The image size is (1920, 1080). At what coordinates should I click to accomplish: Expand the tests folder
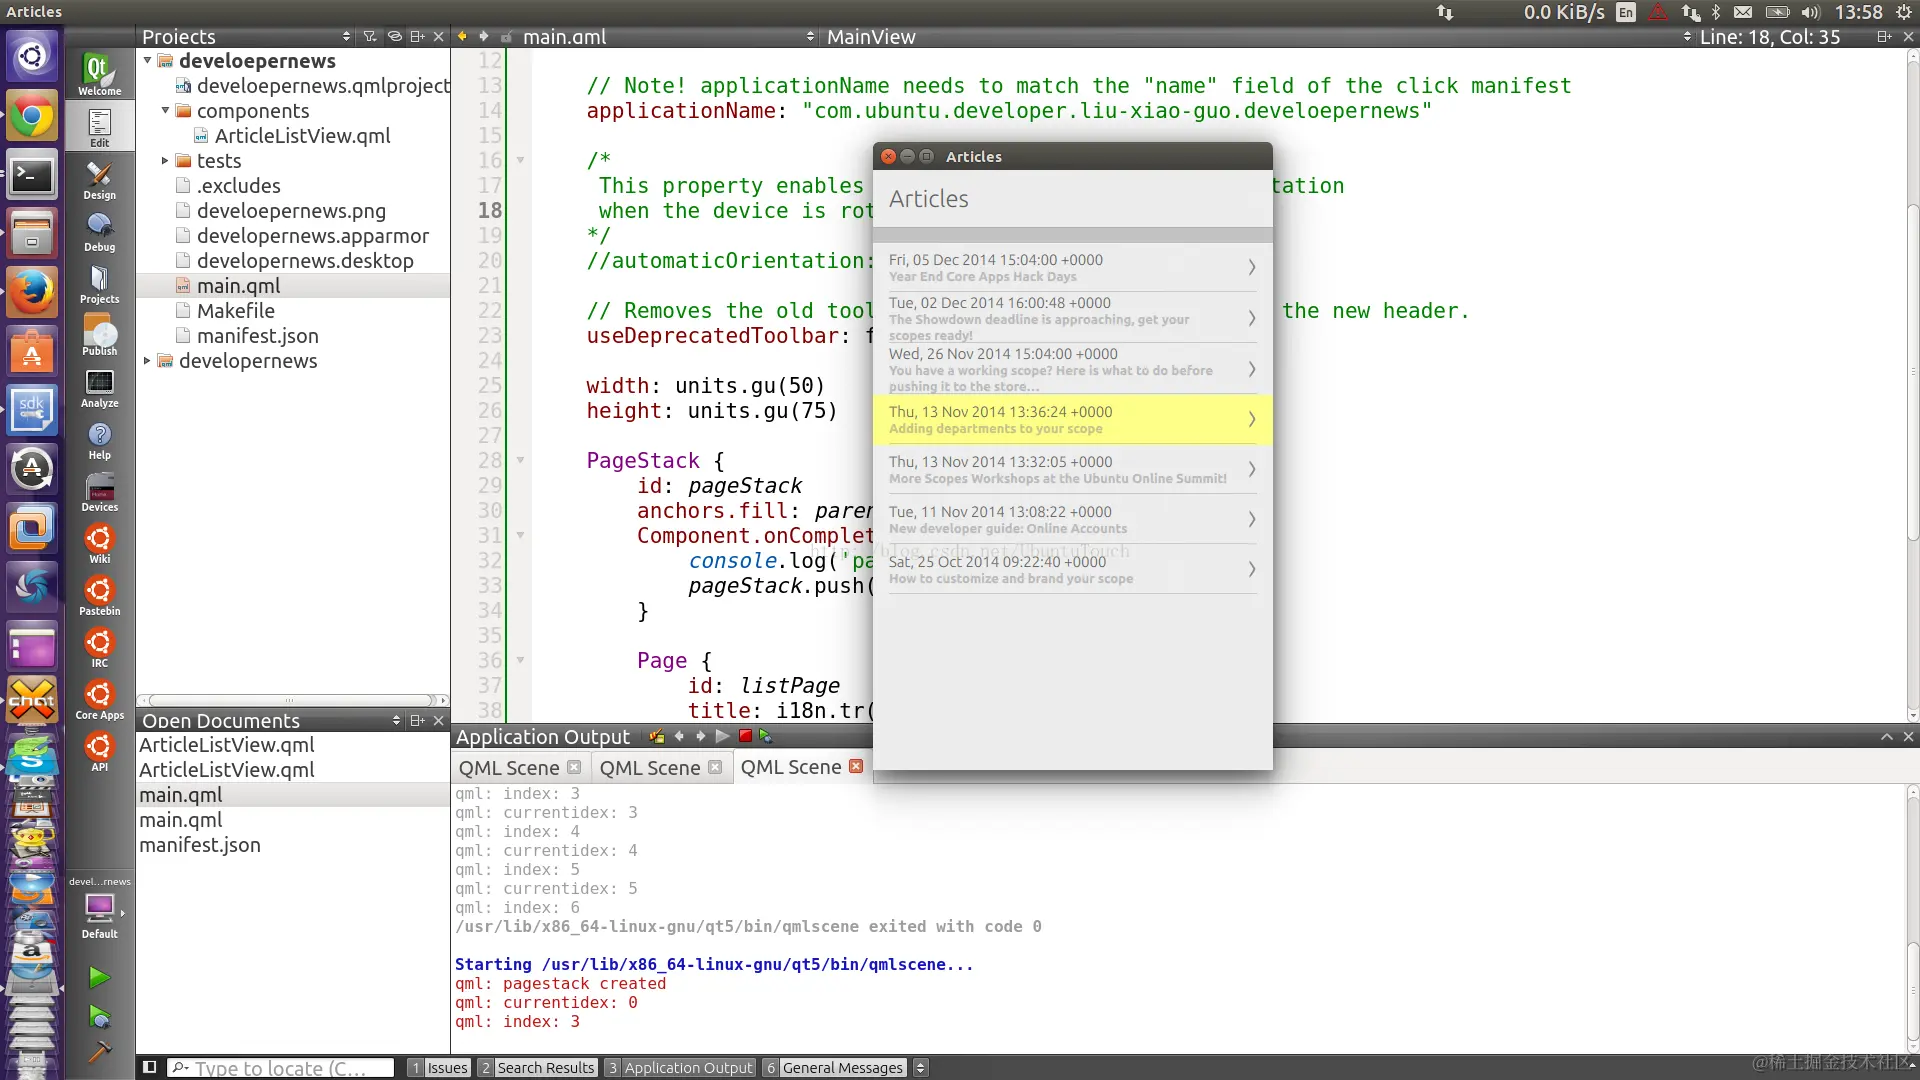click(165, 160)
